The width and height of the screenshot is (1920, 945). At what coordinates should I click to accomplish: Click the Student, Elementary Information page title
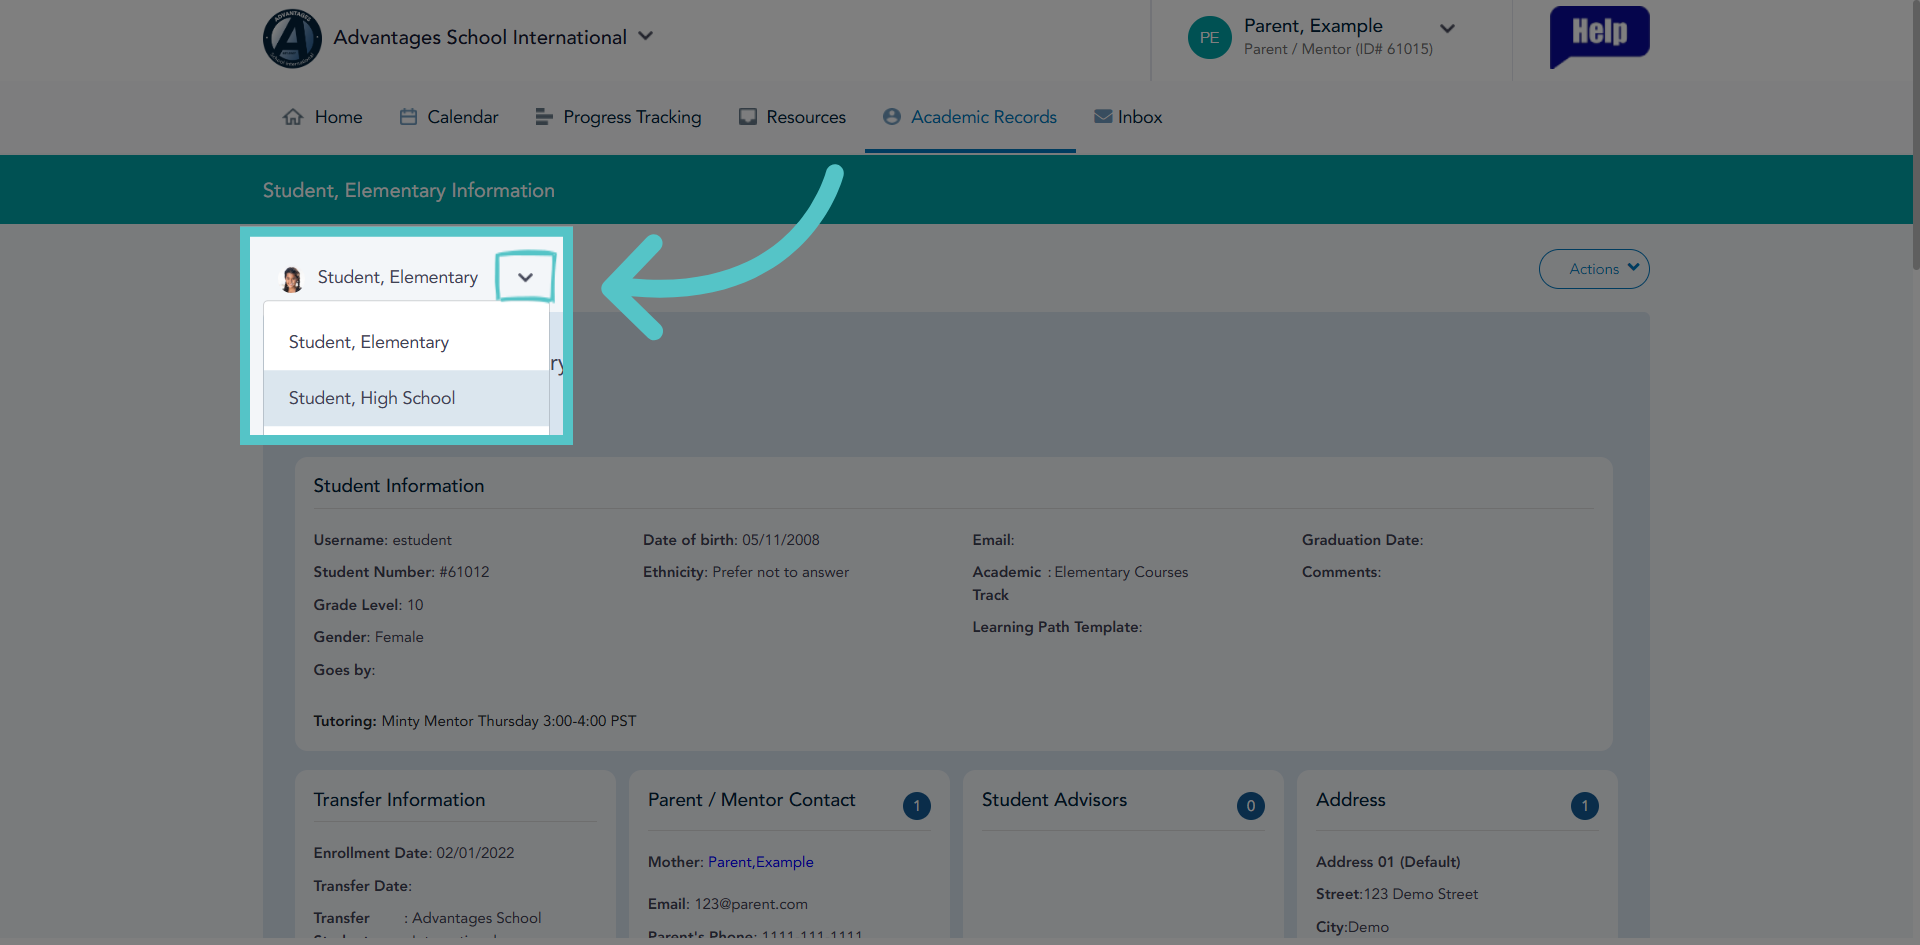pyautogui.click(x=408, y=190)
